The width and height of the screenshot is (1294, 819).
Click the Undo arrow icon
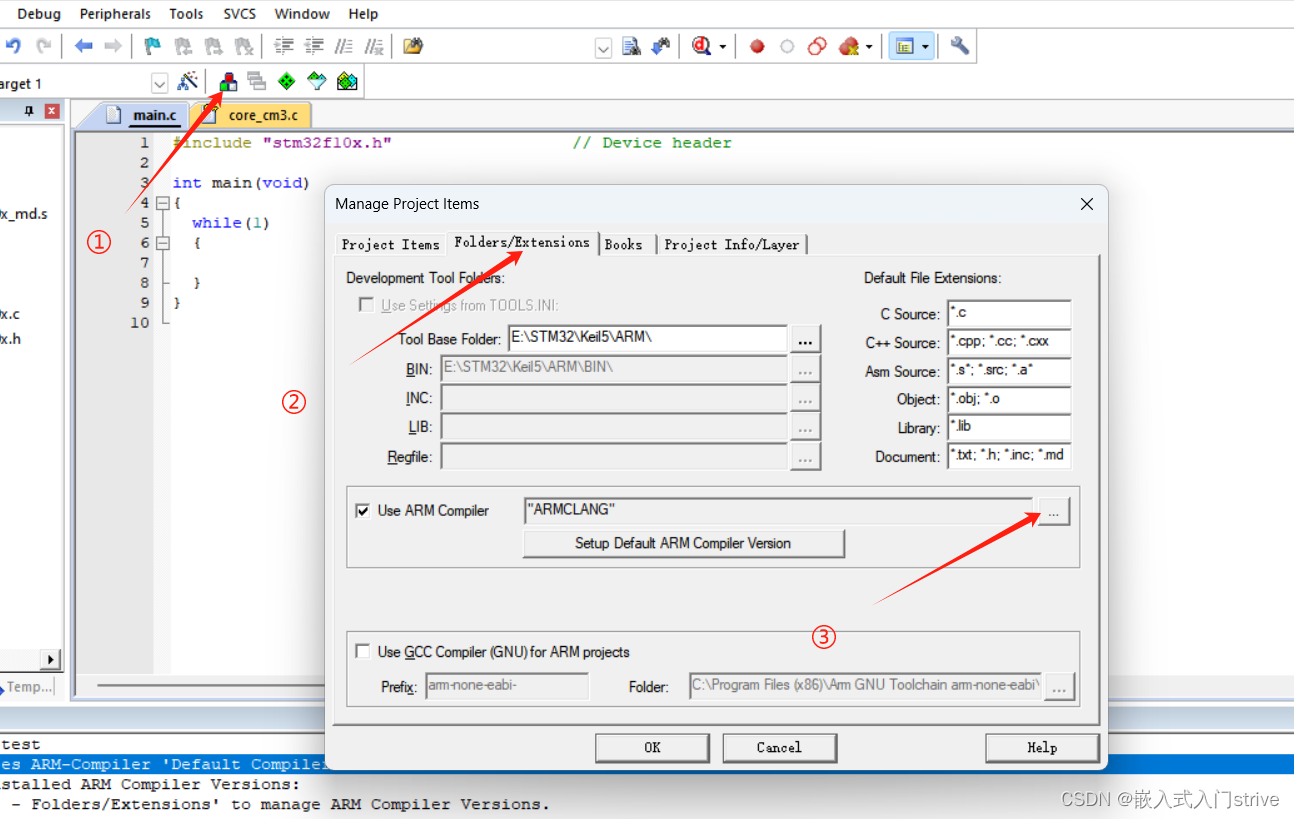tap(14, 46)
